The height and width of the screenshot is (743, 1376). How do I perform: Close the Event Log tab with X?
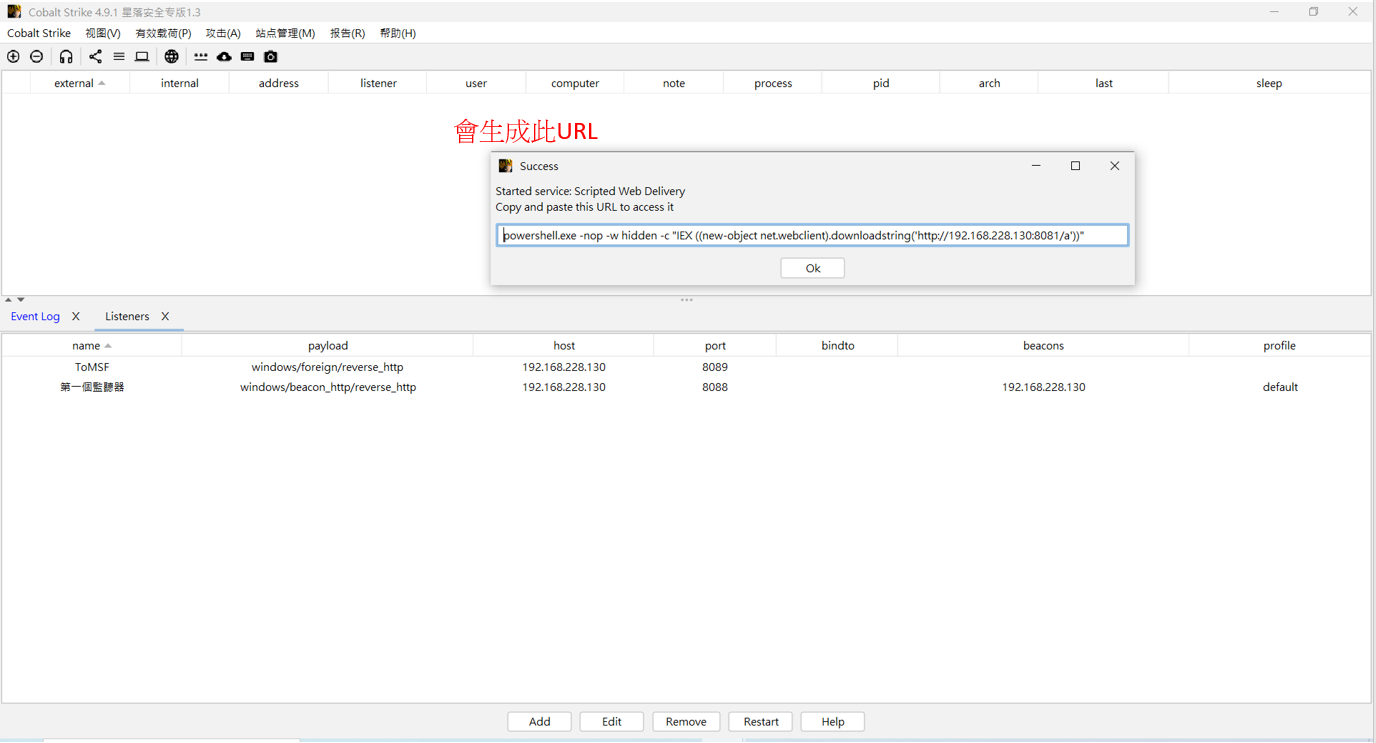coord(76,316)
